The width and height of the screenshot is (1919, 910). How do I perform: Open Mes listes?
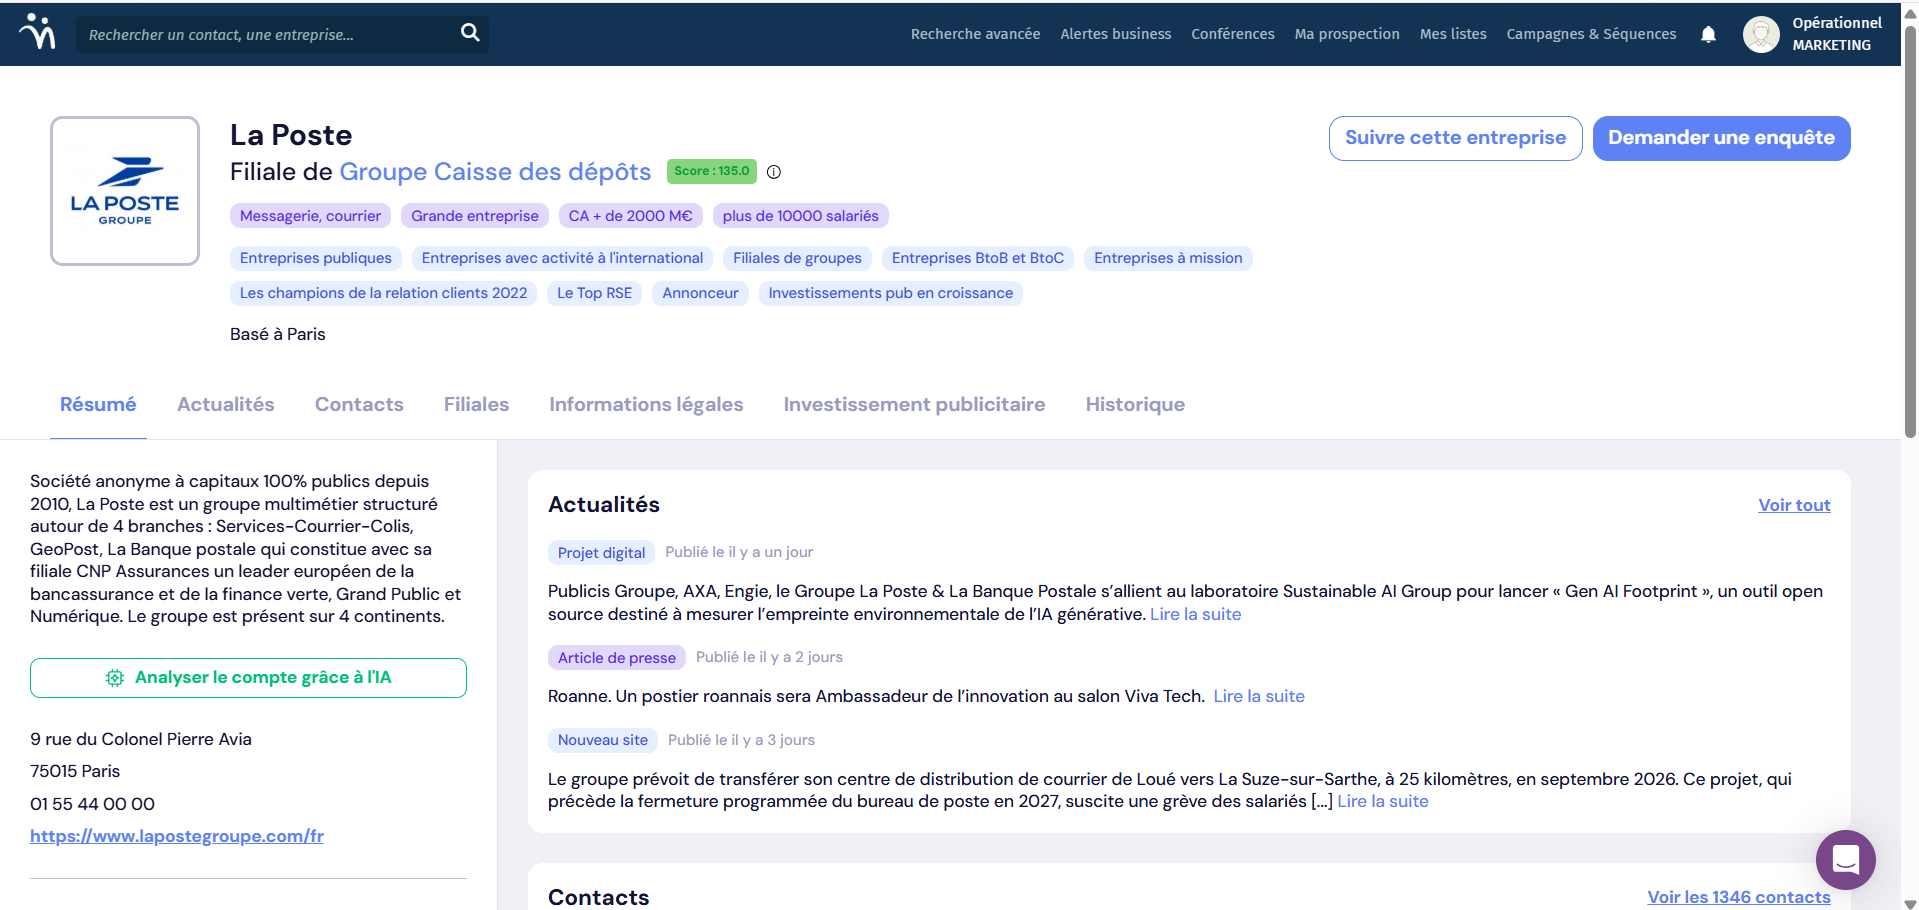pyautogui.click(x=1452, y=34)
